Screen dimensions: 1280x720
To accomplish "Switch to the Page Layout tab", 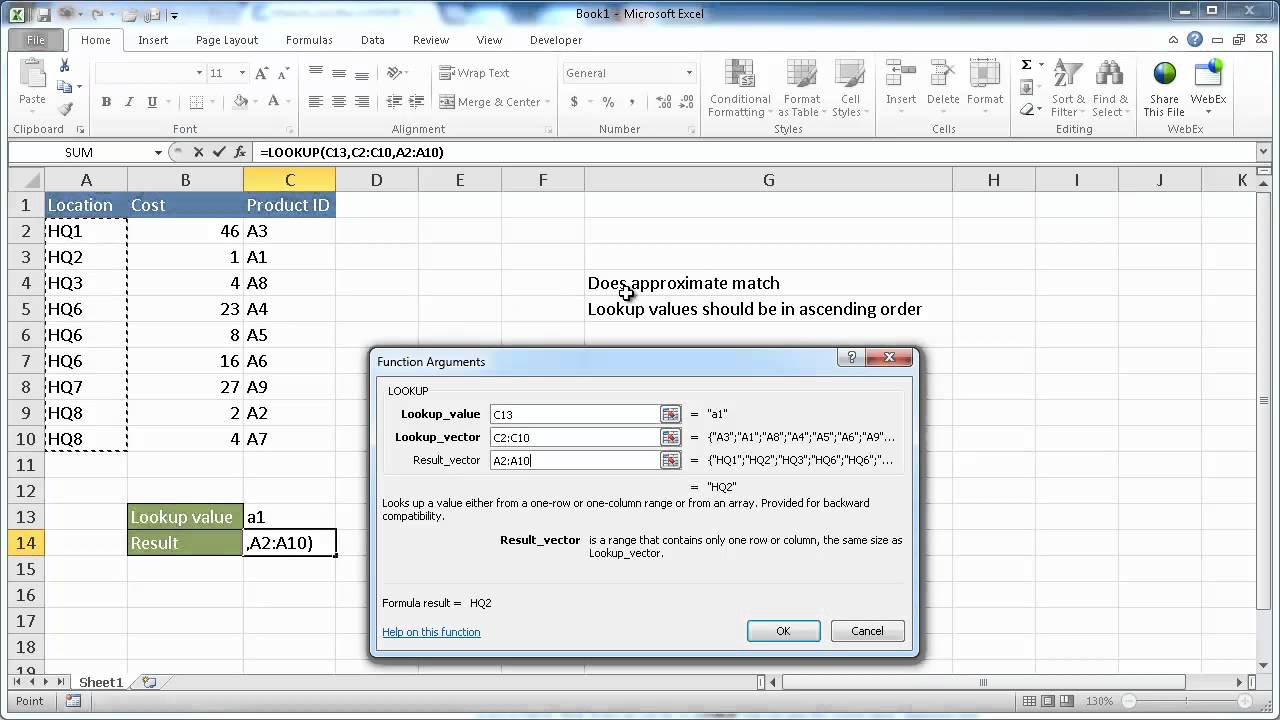I will 227,40.
